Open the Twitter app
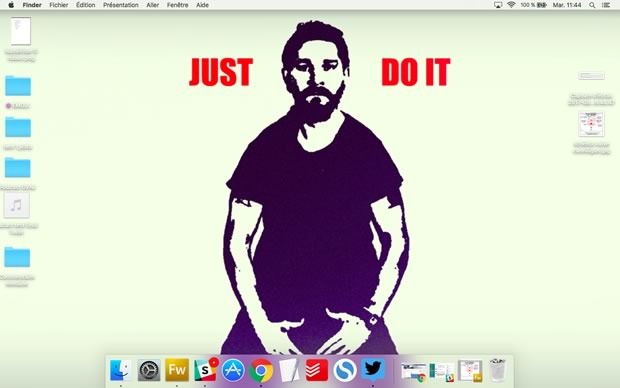Screen dimensions: 620x388 [373, 370]
